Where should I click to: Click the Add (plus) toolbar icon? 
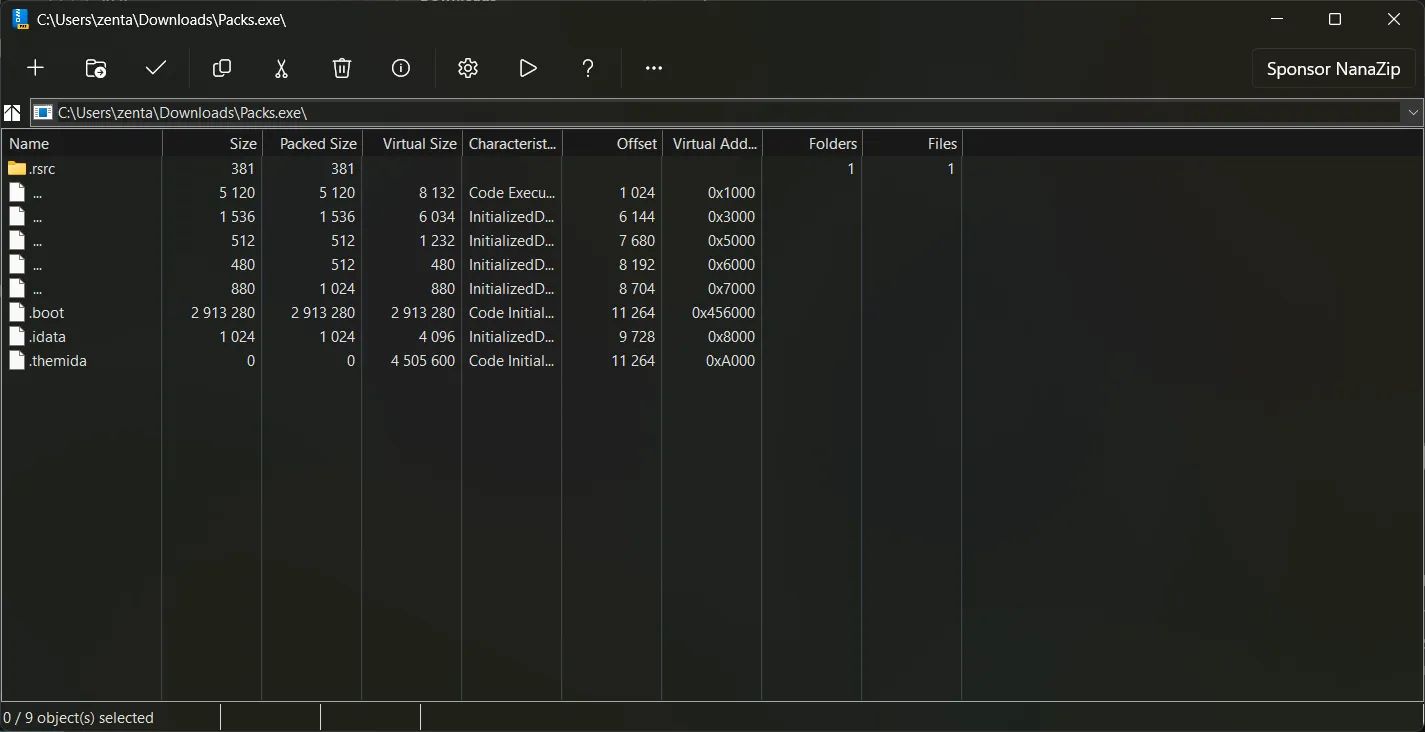35,68
